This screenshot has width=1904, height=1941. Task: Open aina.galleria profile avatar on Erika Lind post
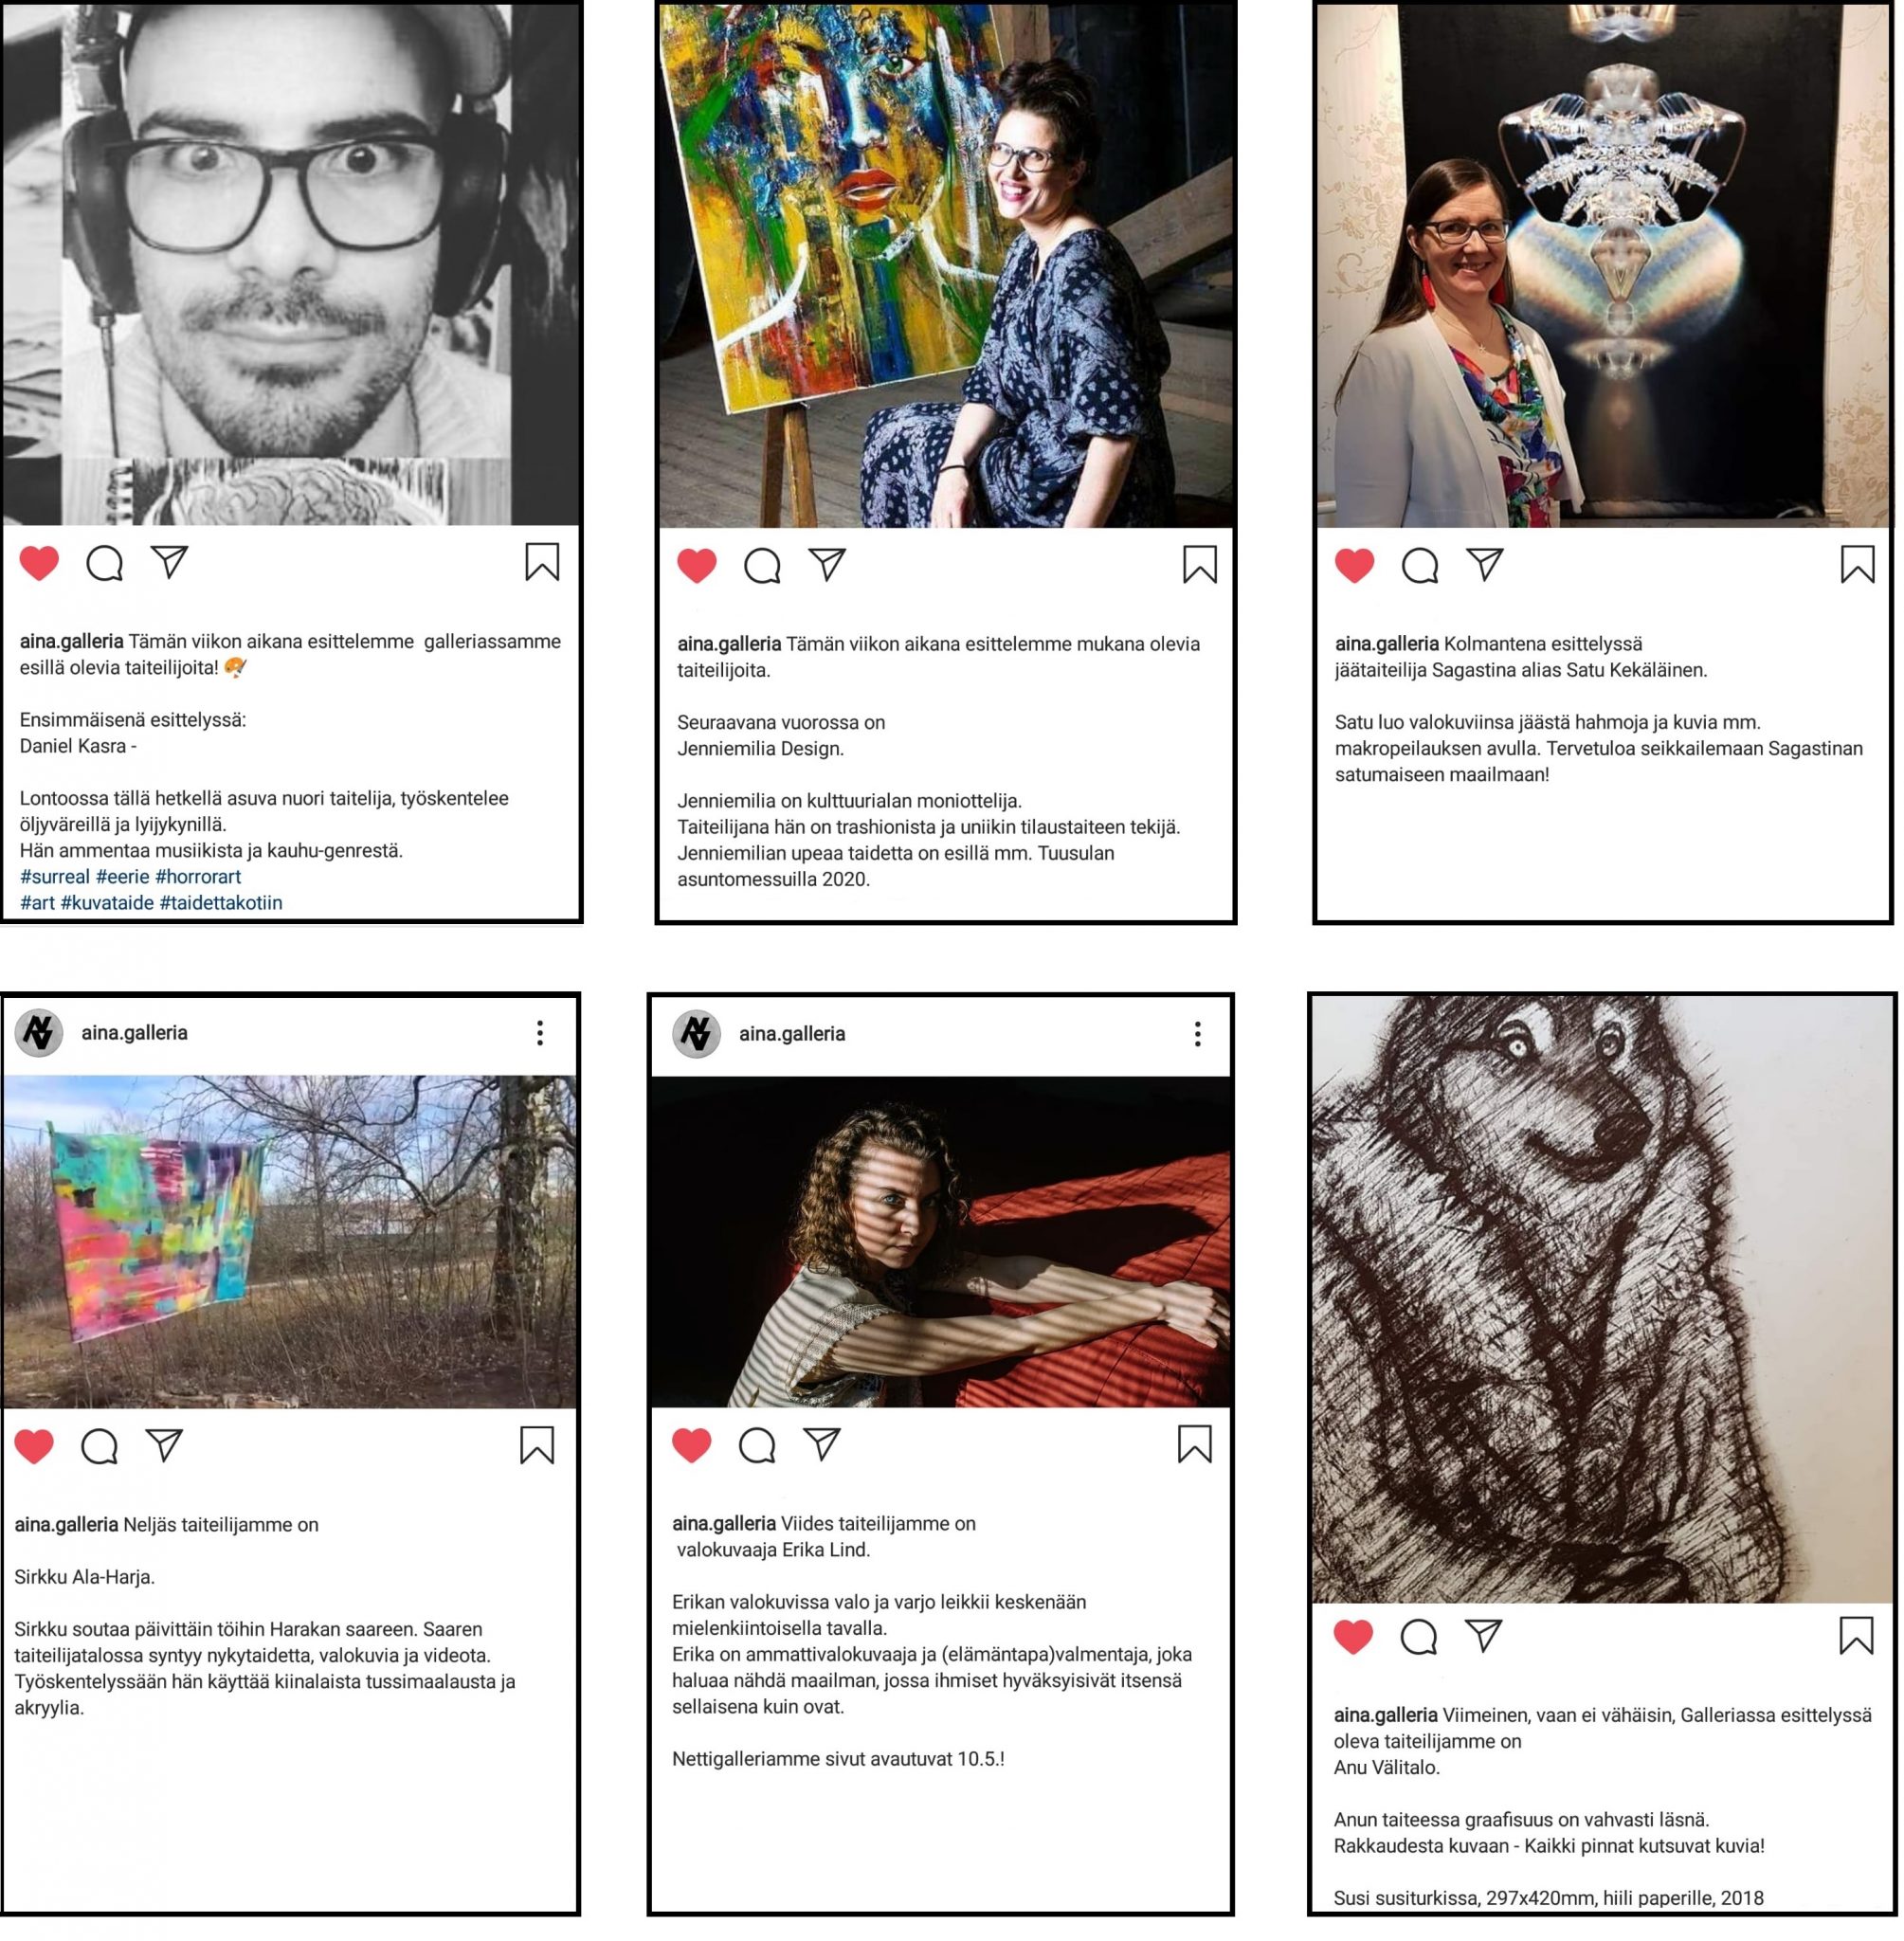tap(696, 1034)
